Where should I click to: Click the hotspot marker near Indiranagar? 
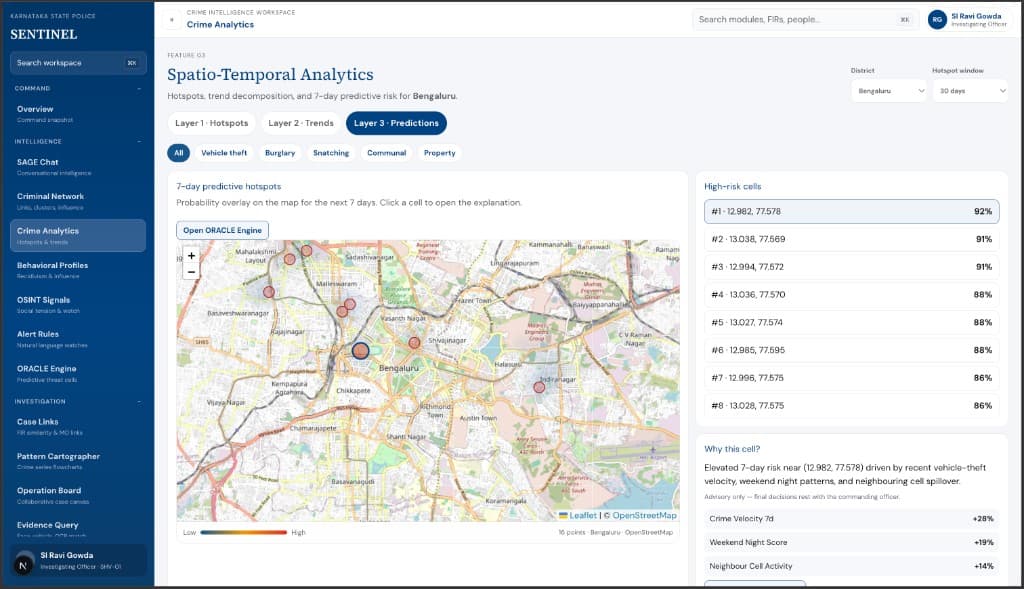539,387
